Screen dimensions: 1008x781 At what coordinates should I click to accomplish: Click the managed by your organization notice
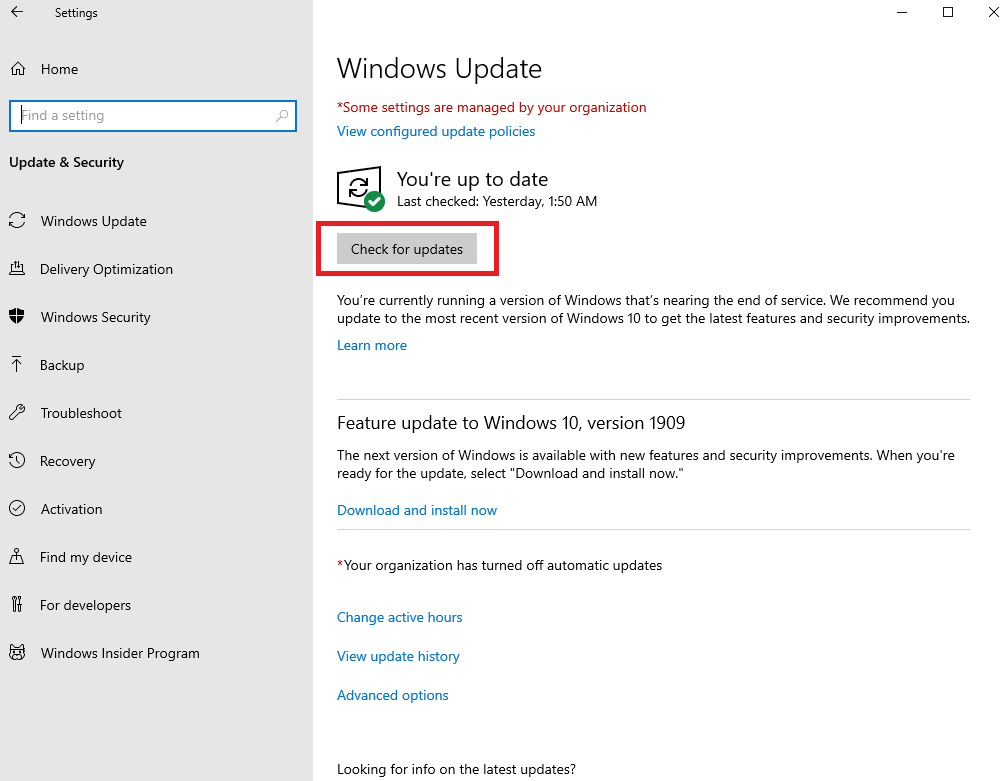(492, 107)
